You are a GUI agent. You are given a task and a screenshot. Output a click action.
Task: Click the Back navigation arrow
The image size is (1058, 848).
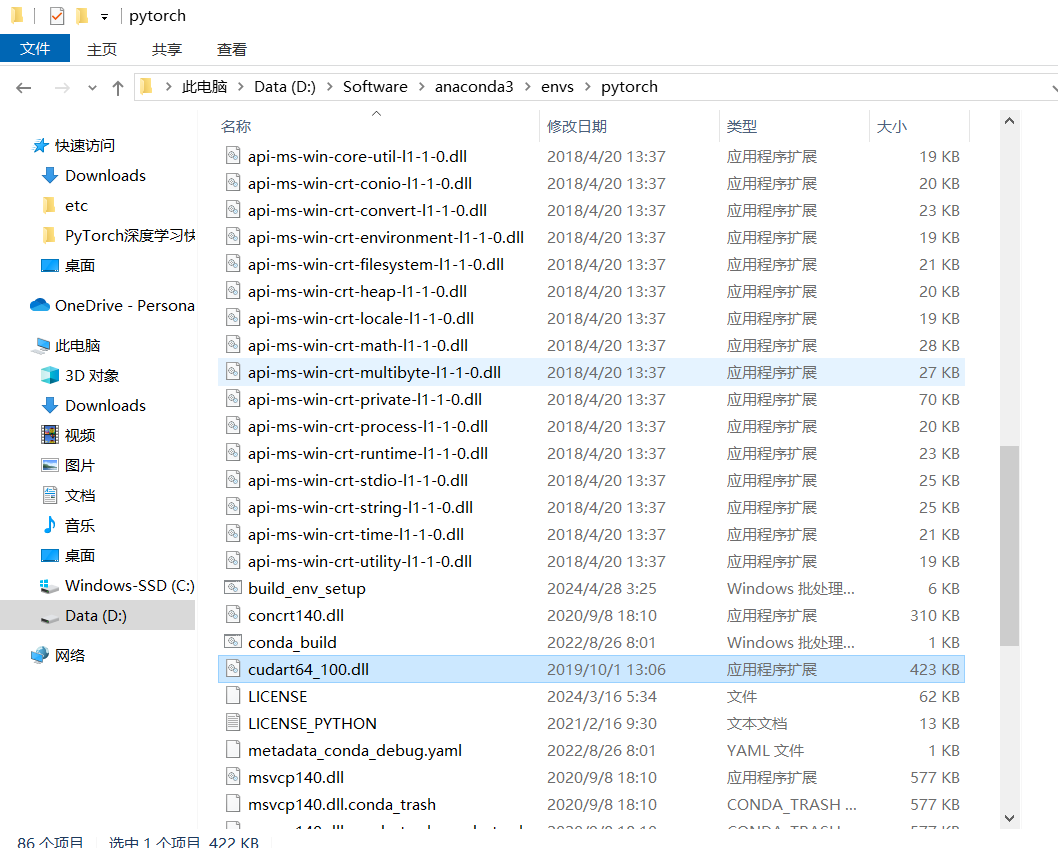[24, 88]
